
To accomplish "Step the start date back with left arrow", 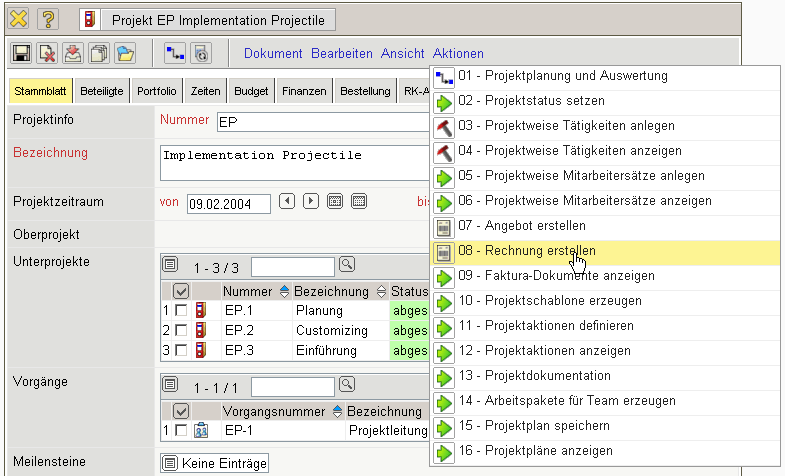I will (287, 201).
